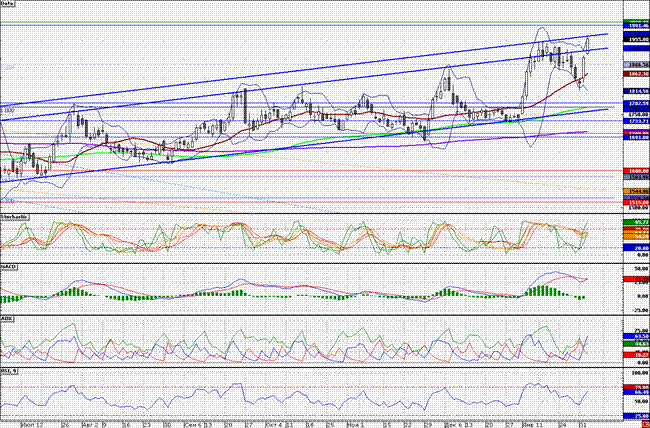Click the blue 66.40 RSI value tag

click(636, 392)
